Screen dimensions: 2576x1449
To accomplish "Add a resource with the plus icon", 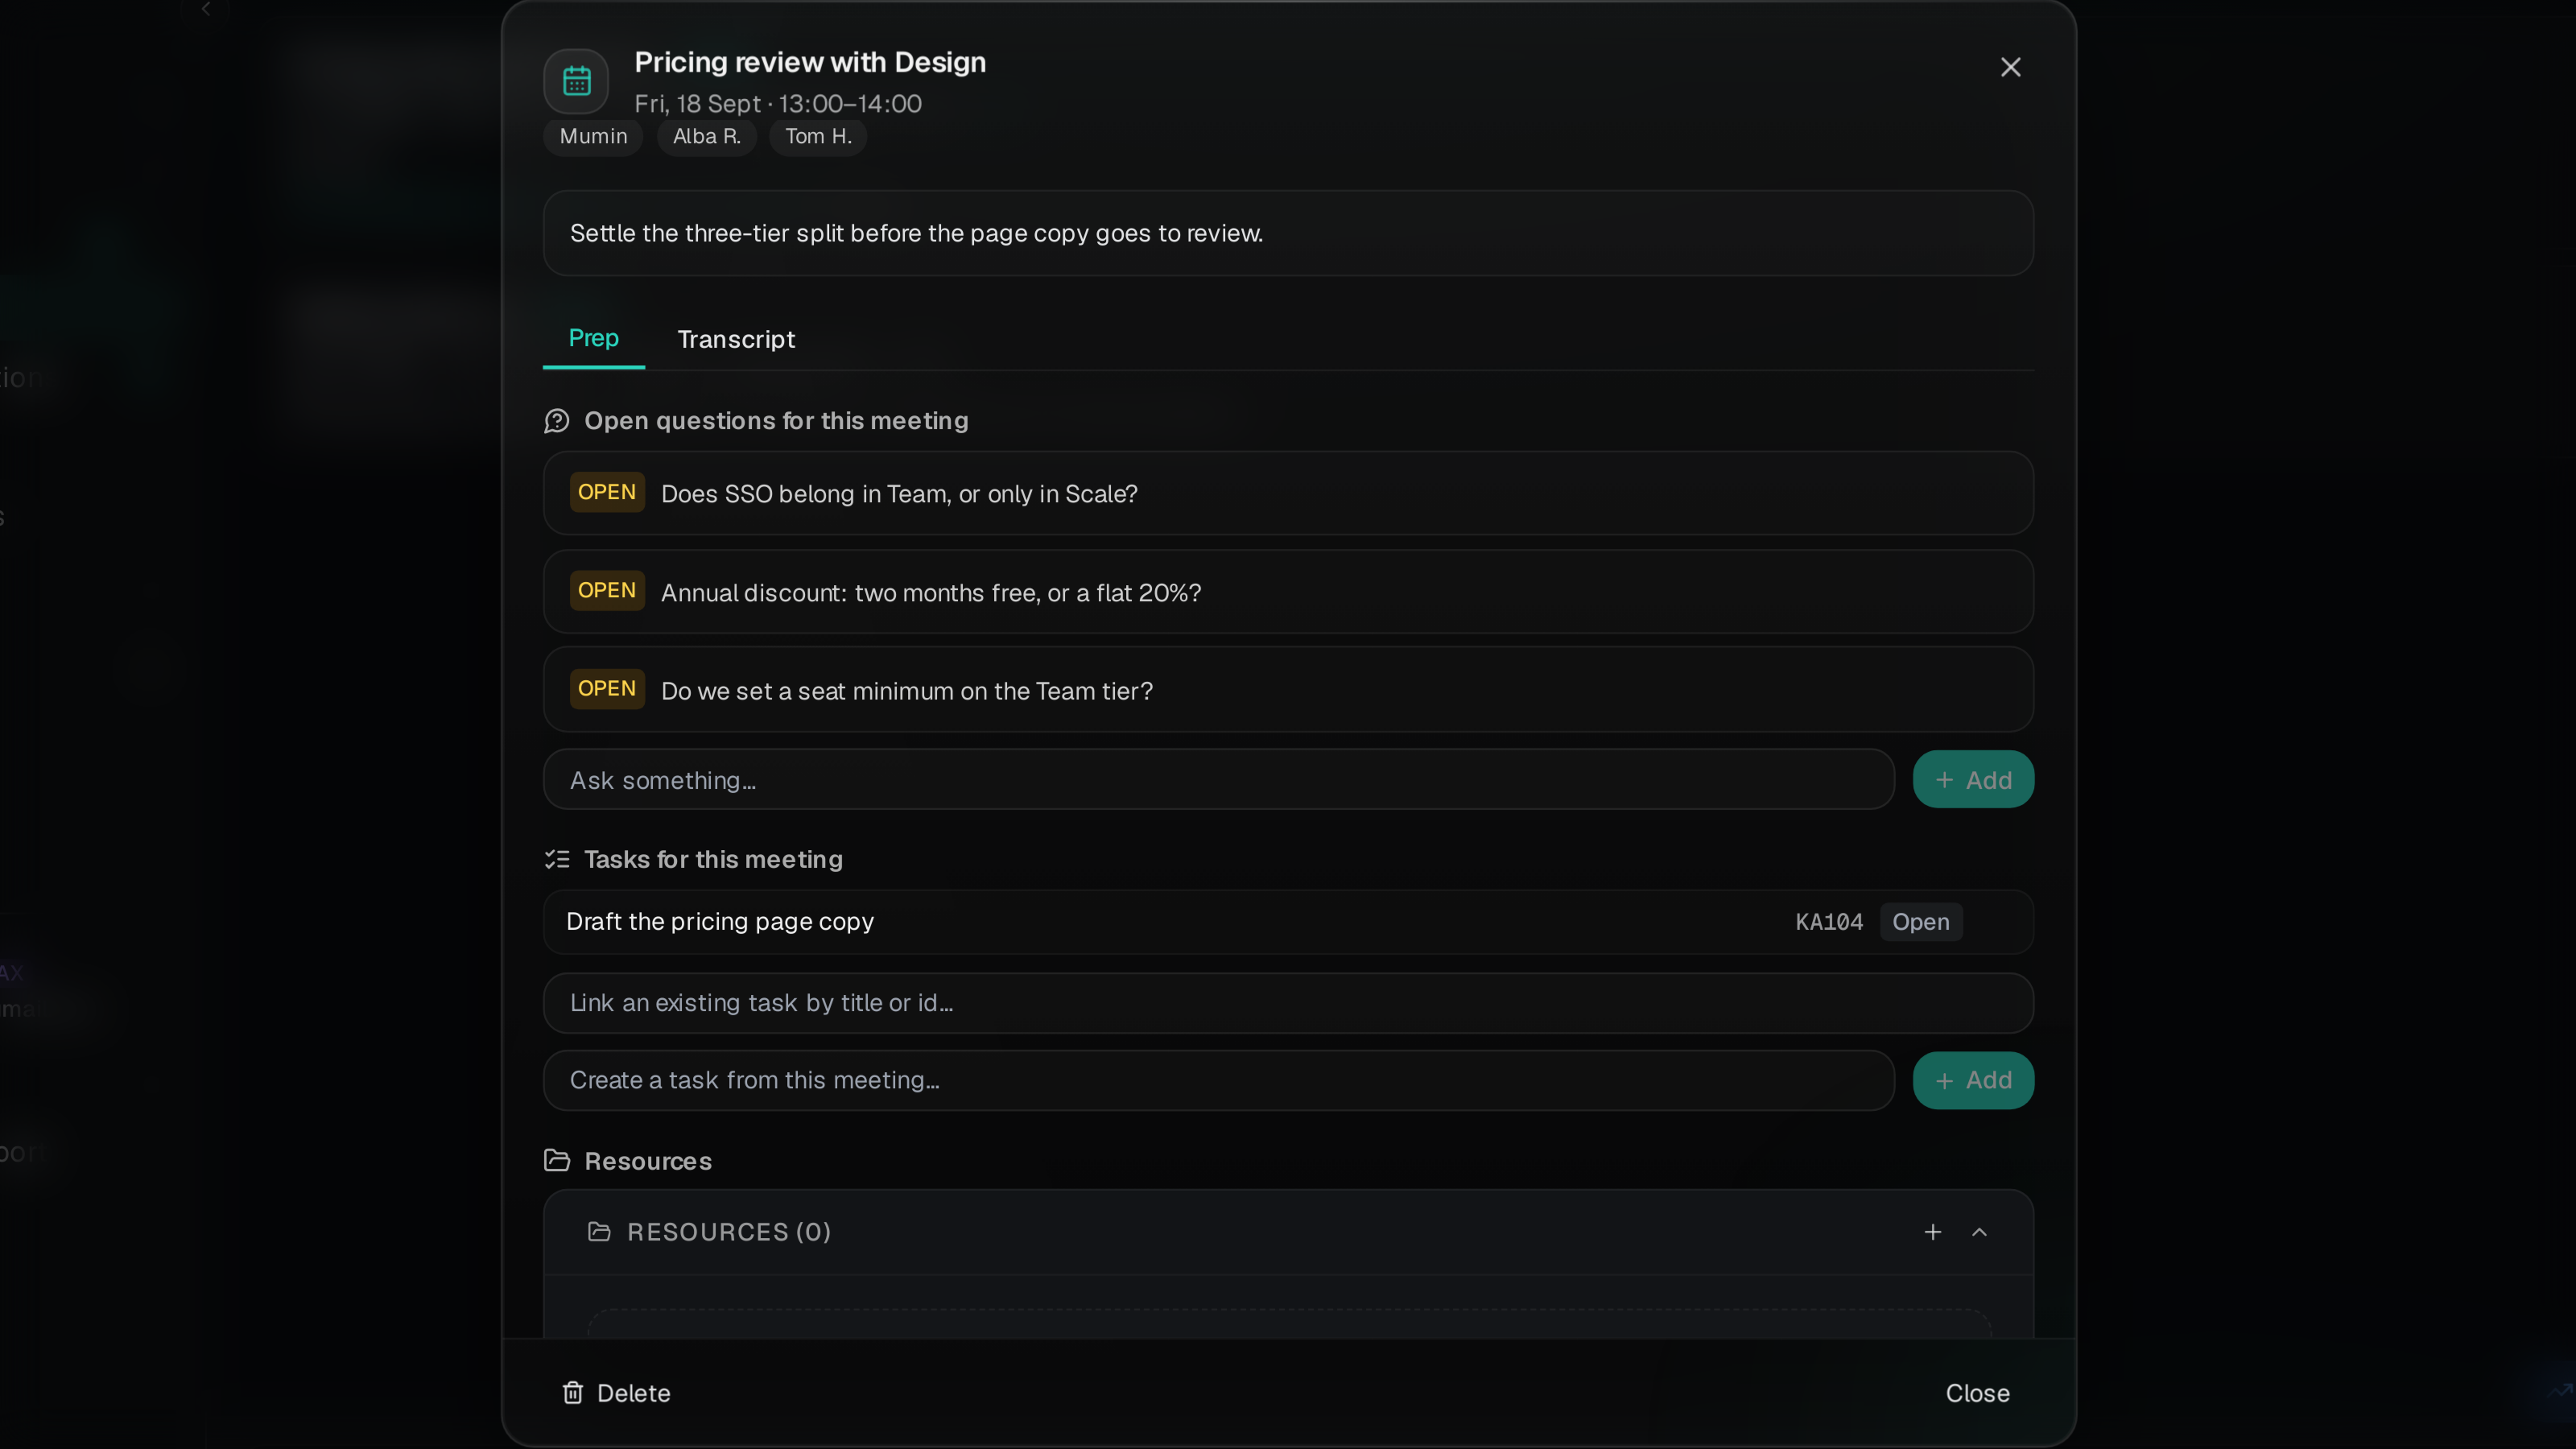I will coord(1932,1232).
